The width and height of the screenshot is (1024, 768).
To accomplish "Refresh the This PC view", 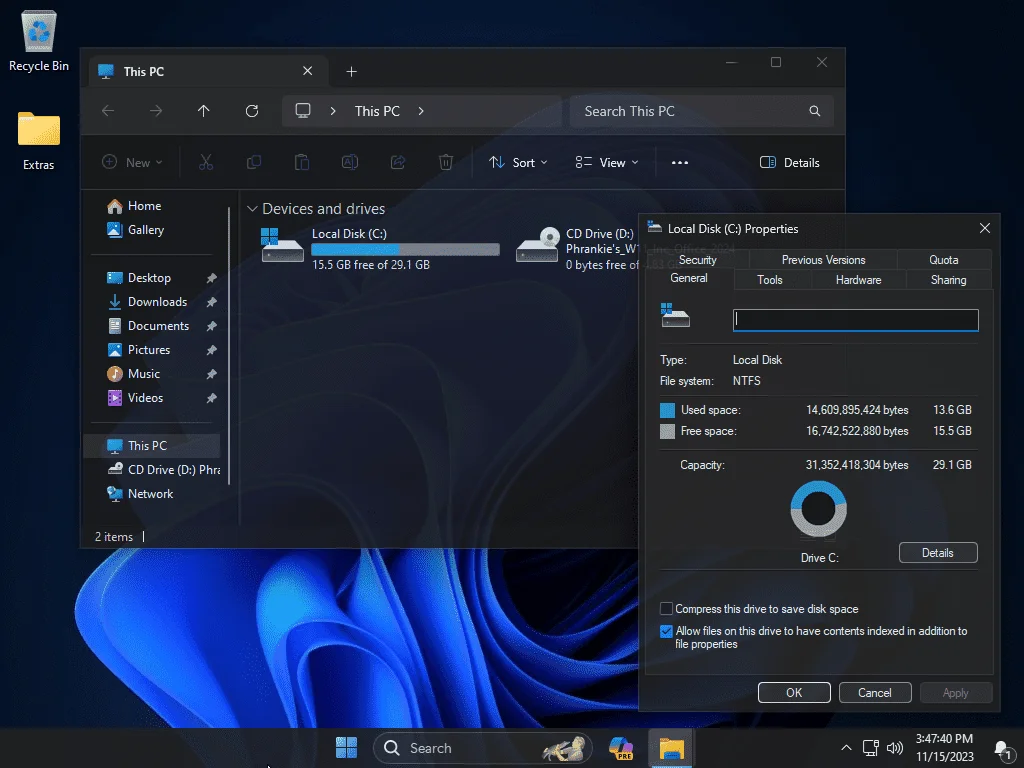I will pyautogui.click(x=252, y=111).
